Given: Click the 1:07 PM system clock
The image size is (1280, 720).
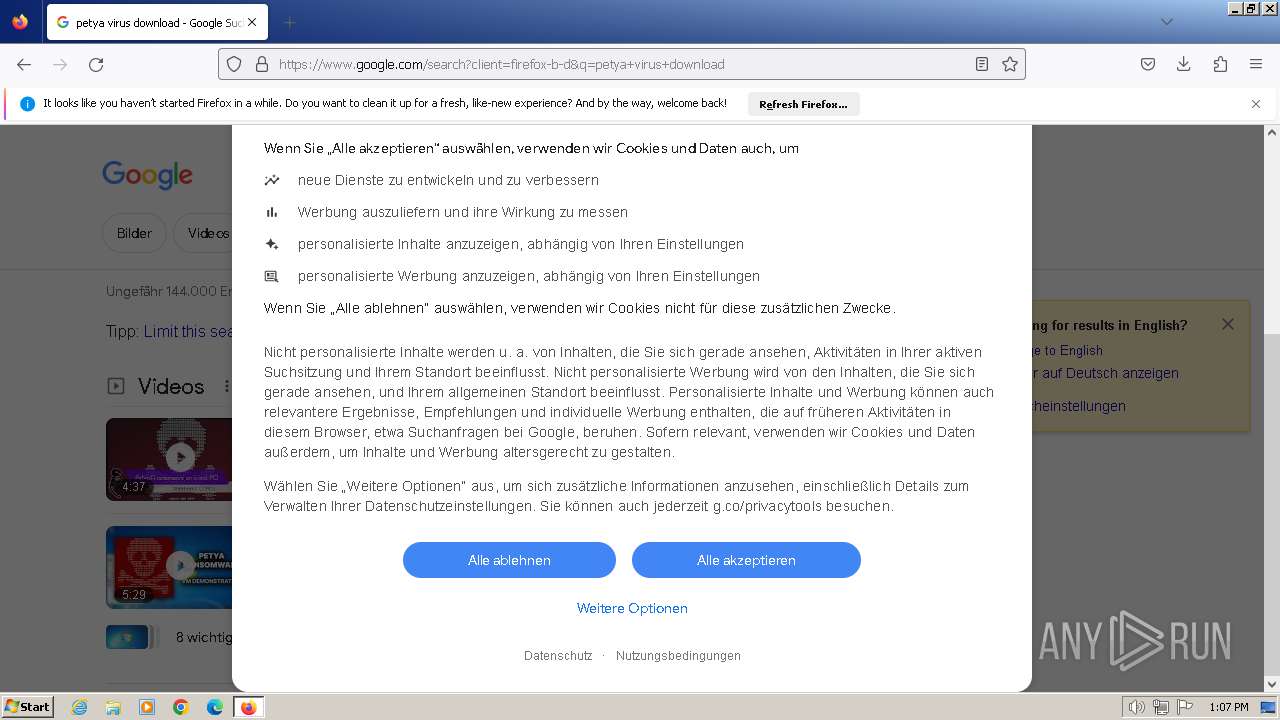Looking at the screenshot, I should pos(1229,707).
